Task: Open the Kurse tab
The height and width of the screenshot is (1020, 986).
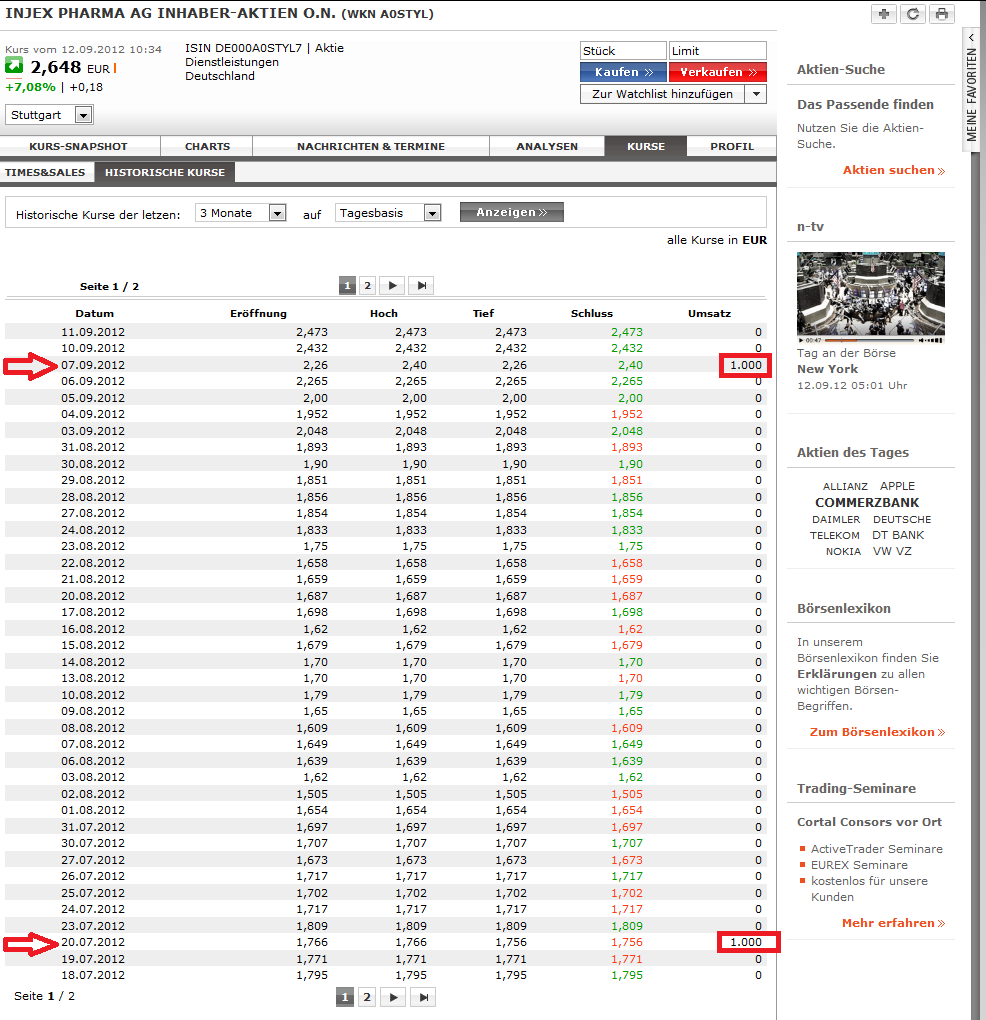Action: [x=645, y=146]
